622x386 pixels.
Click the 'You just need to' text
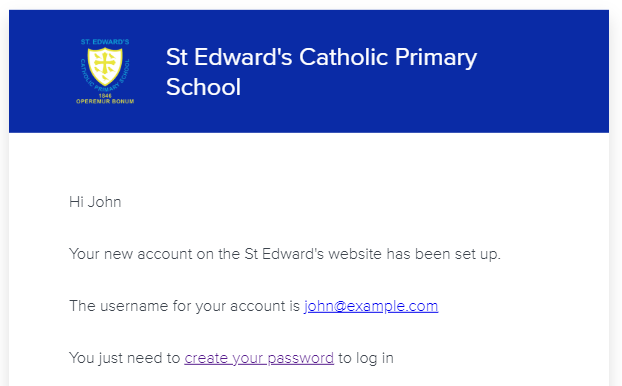(125, 358)
